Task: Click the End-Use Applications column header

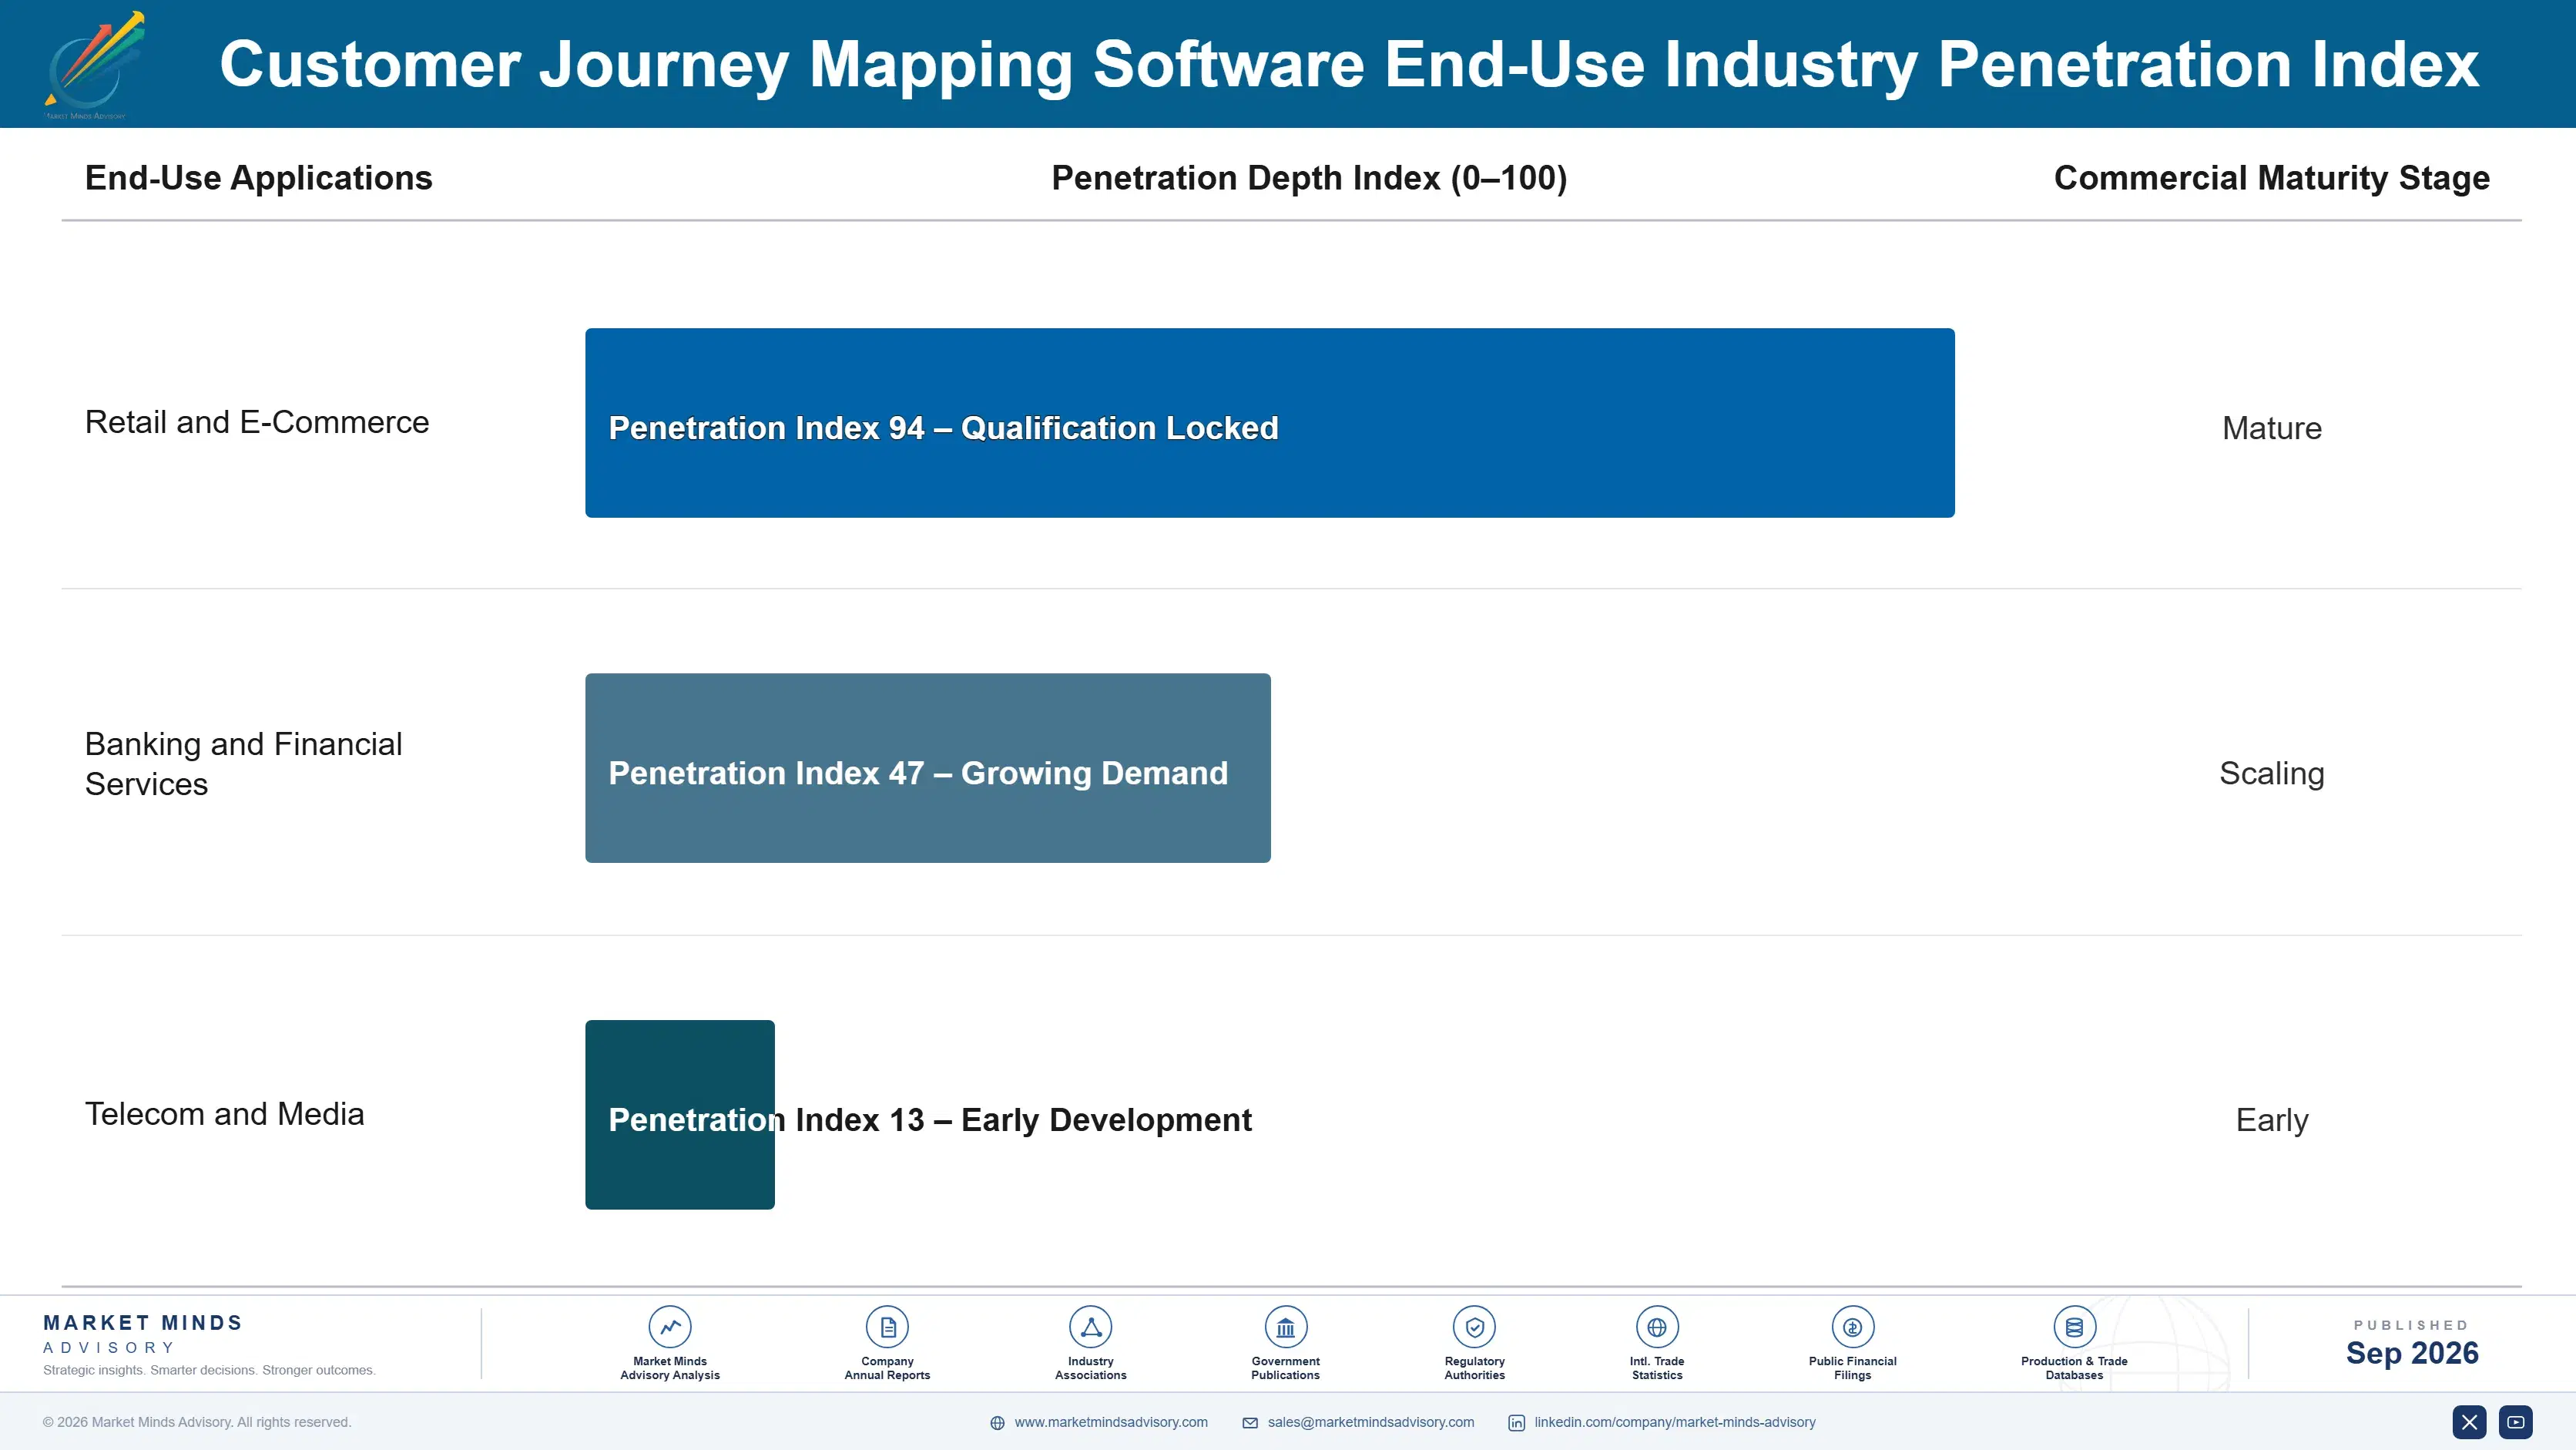Action: [258, 178]
